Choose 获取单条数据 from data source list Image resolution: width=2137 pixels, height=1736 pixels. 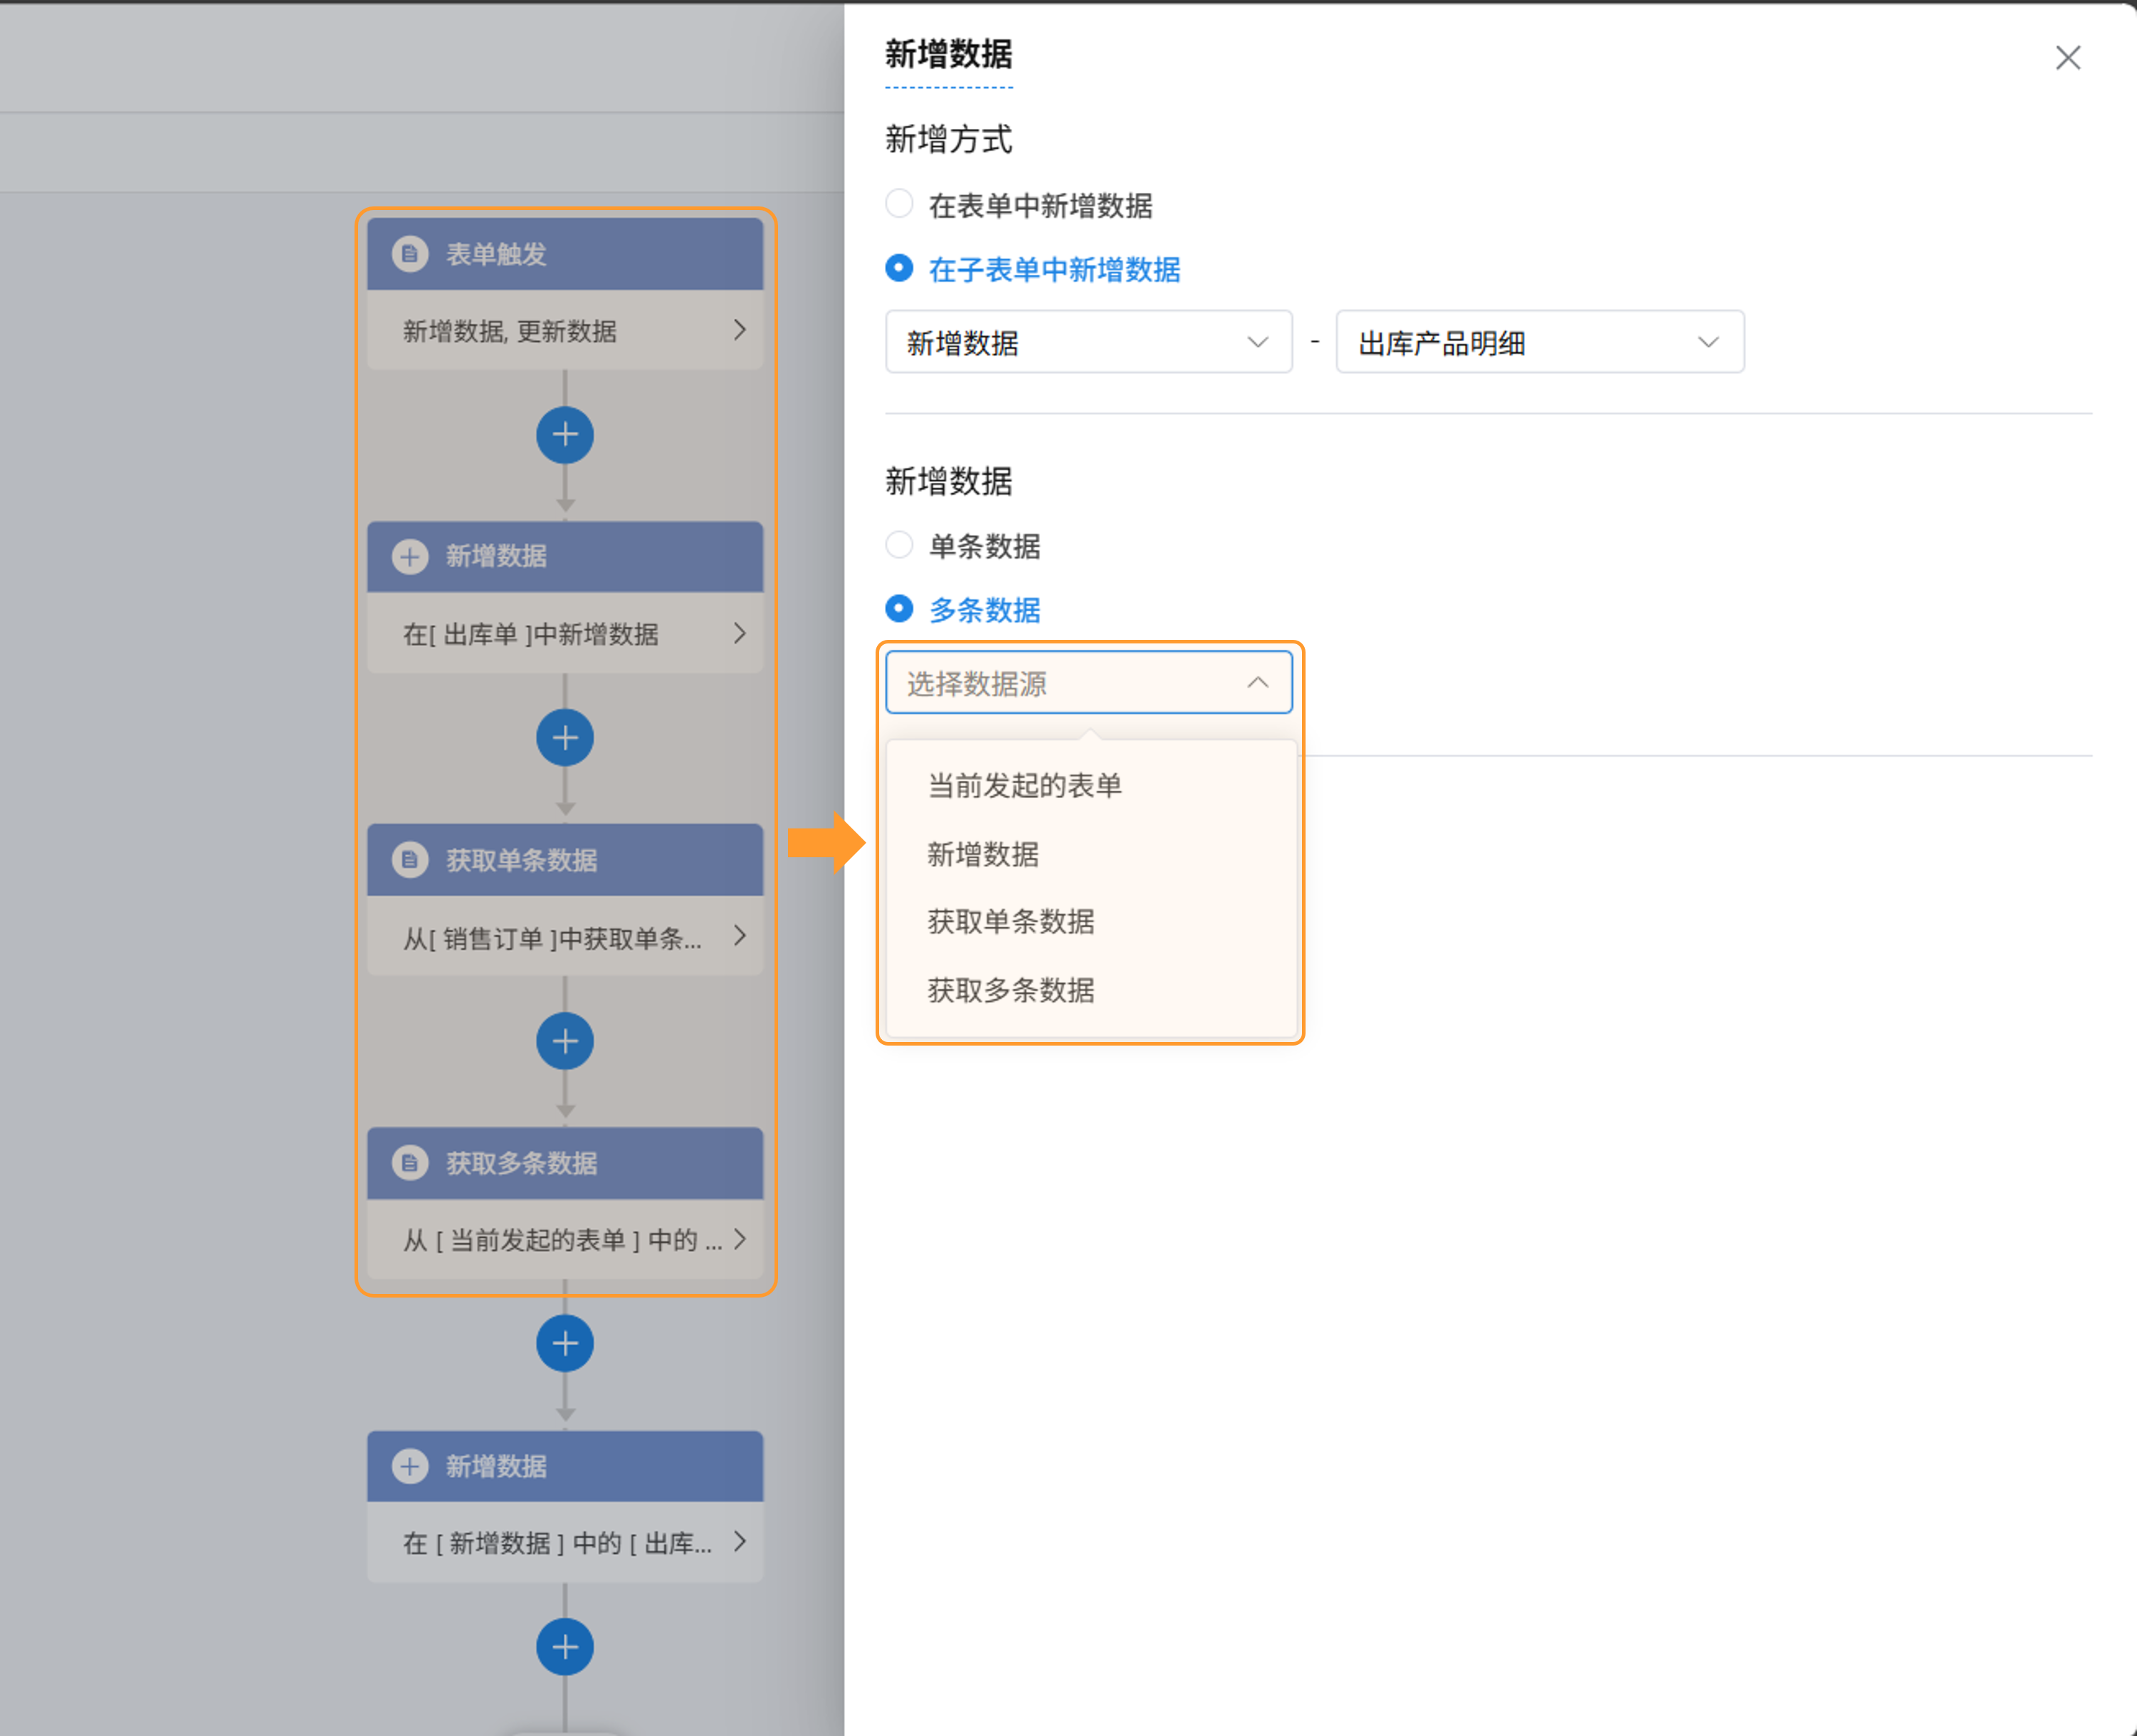(1010, 921)
